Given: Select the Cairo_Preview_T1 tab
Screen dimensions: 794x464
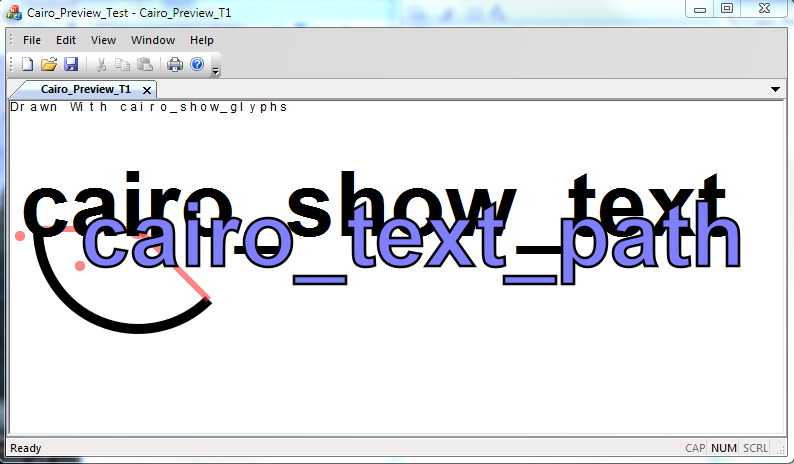Looking at the screenshot, I should pos(86,89).
